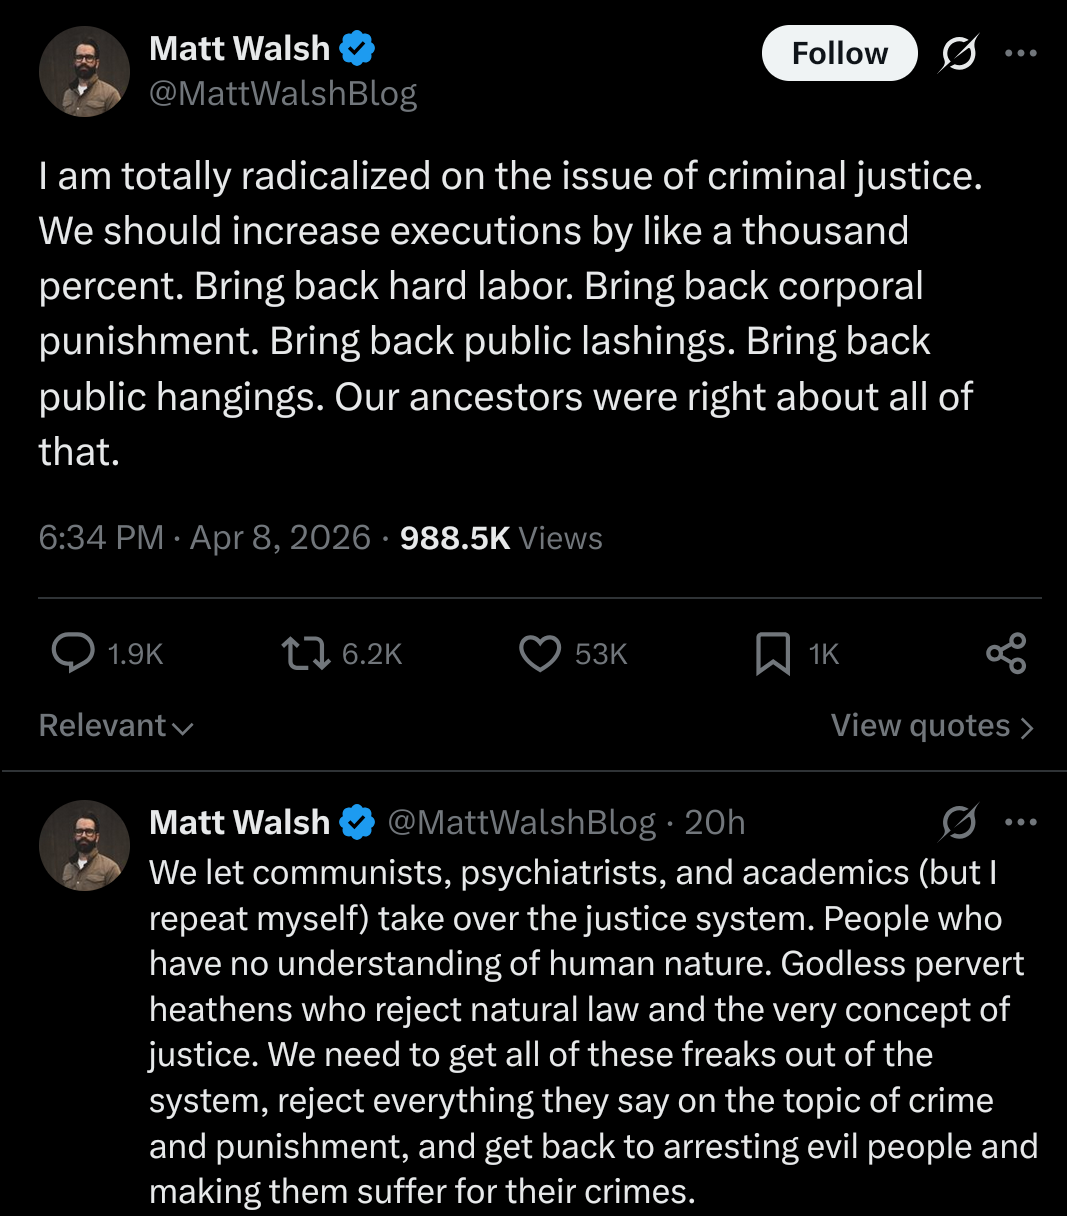The width and height of the screenshot is (1067, 1216).
Task: Click Grok icon on main post header
Action: (x=957, y=53)
